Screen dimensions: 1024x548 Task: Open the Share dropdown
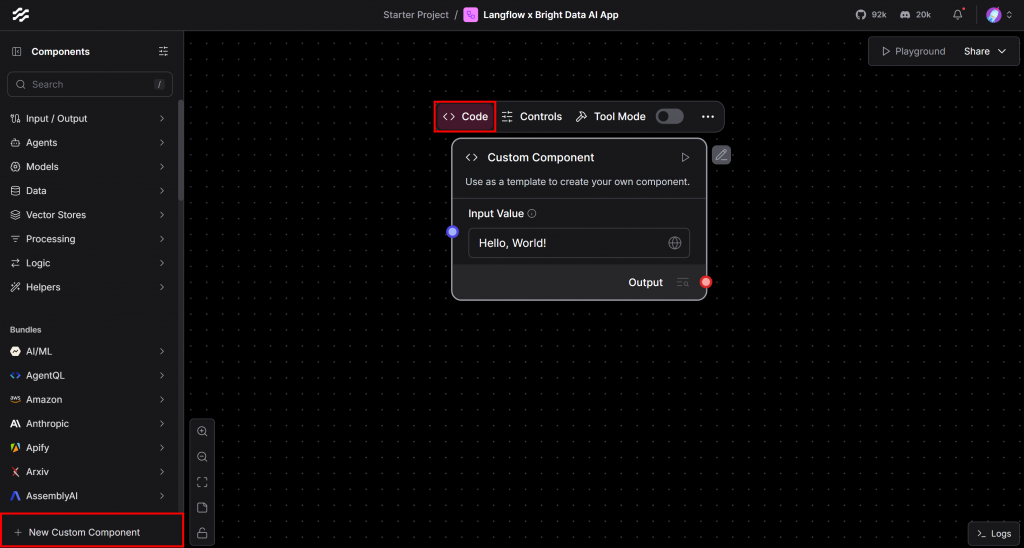[984, 51]
